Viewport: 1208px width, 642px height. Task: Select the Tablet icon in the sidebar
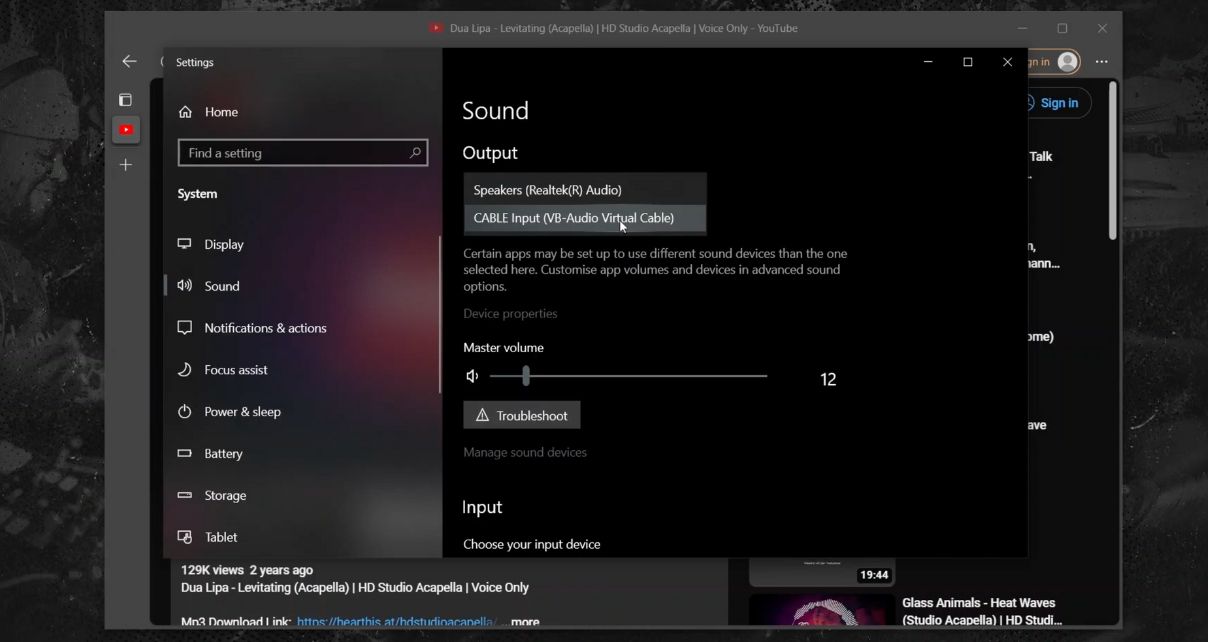184,537
